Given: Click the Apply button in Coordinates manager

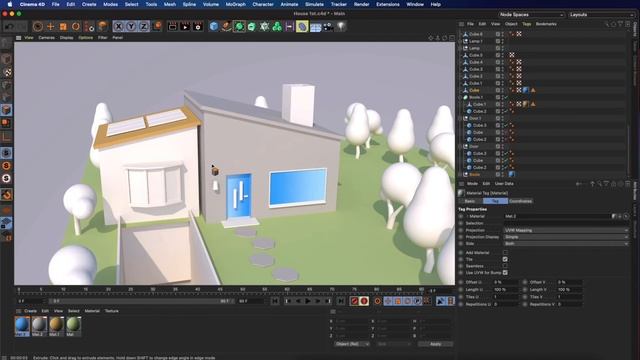Looking at the screenshot, I should [436, 344].
